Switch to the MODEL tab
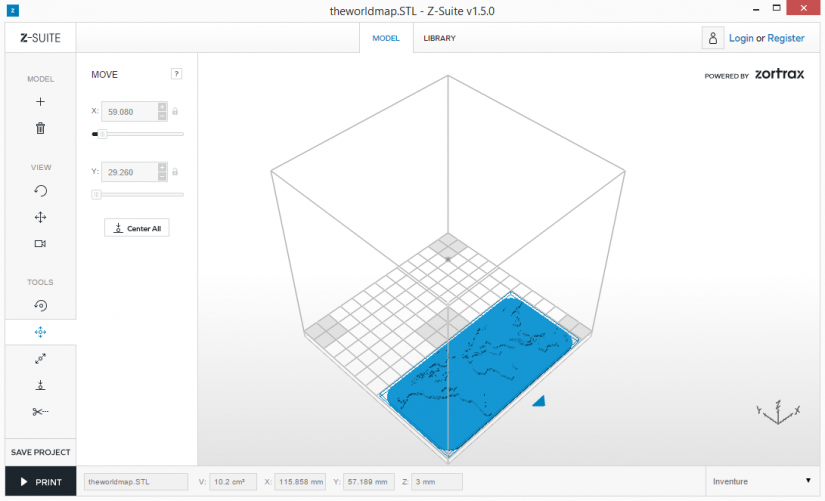This screenshot has width=825, height=501. click(x=386, y=38)
